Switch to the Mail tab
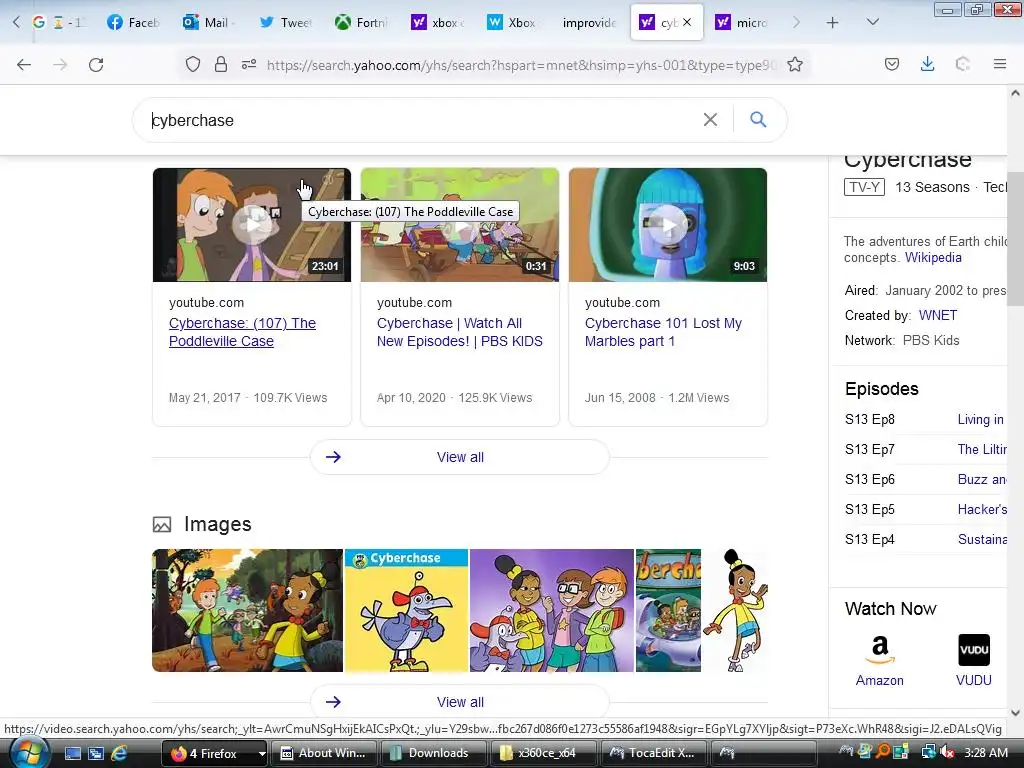 tap(208, 23)
